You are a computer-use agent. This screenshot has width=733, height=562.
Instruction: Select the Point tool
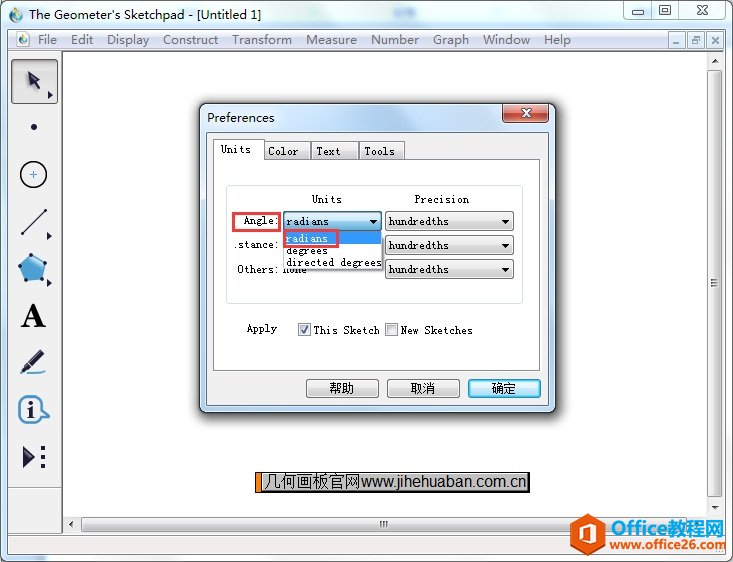tap(34, 127)
